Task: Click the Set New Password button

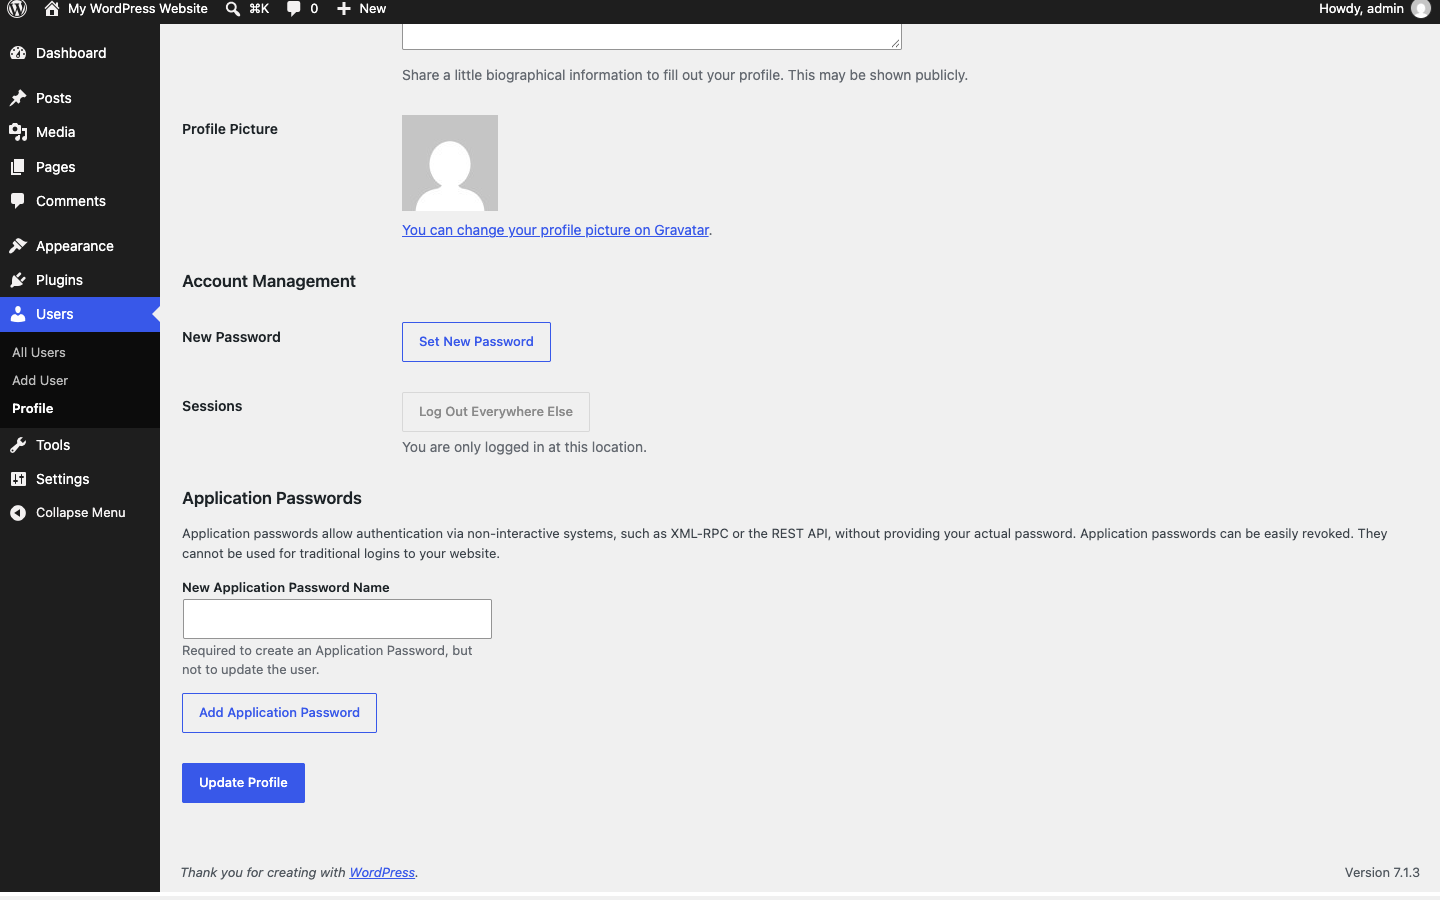Action: (x=476, y=342)
